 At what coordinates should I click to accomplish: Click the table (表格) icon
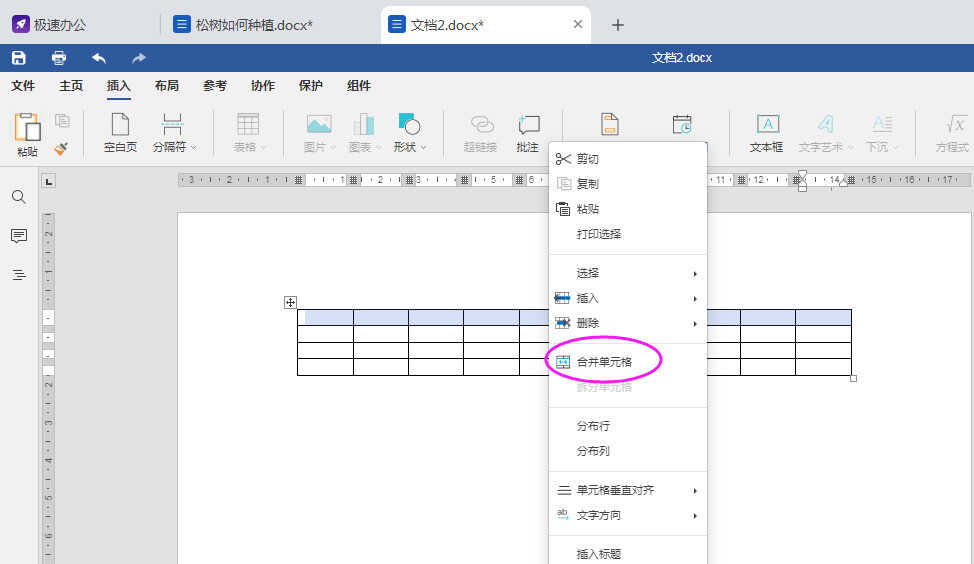click(x=248, y=124)
